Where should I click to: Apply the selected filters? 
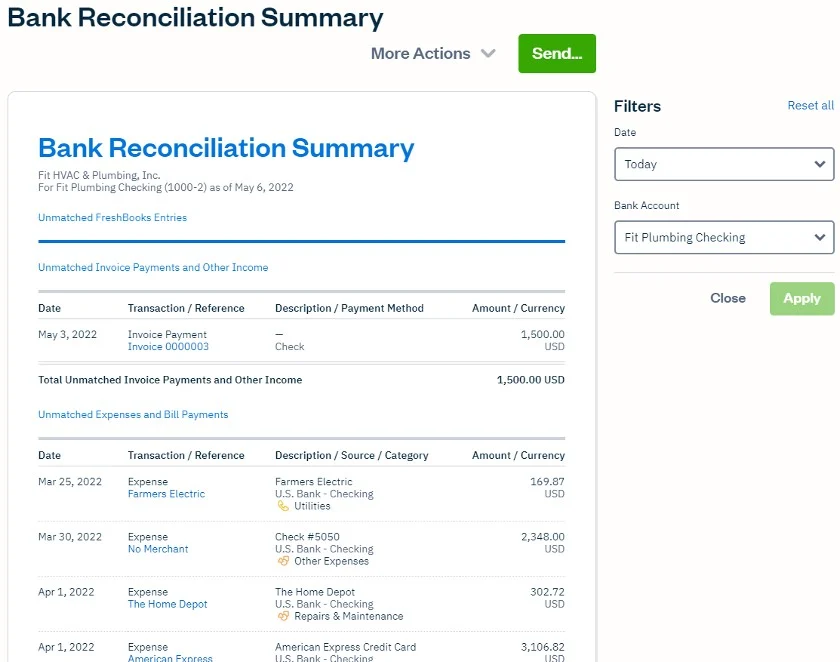[801, 298]
